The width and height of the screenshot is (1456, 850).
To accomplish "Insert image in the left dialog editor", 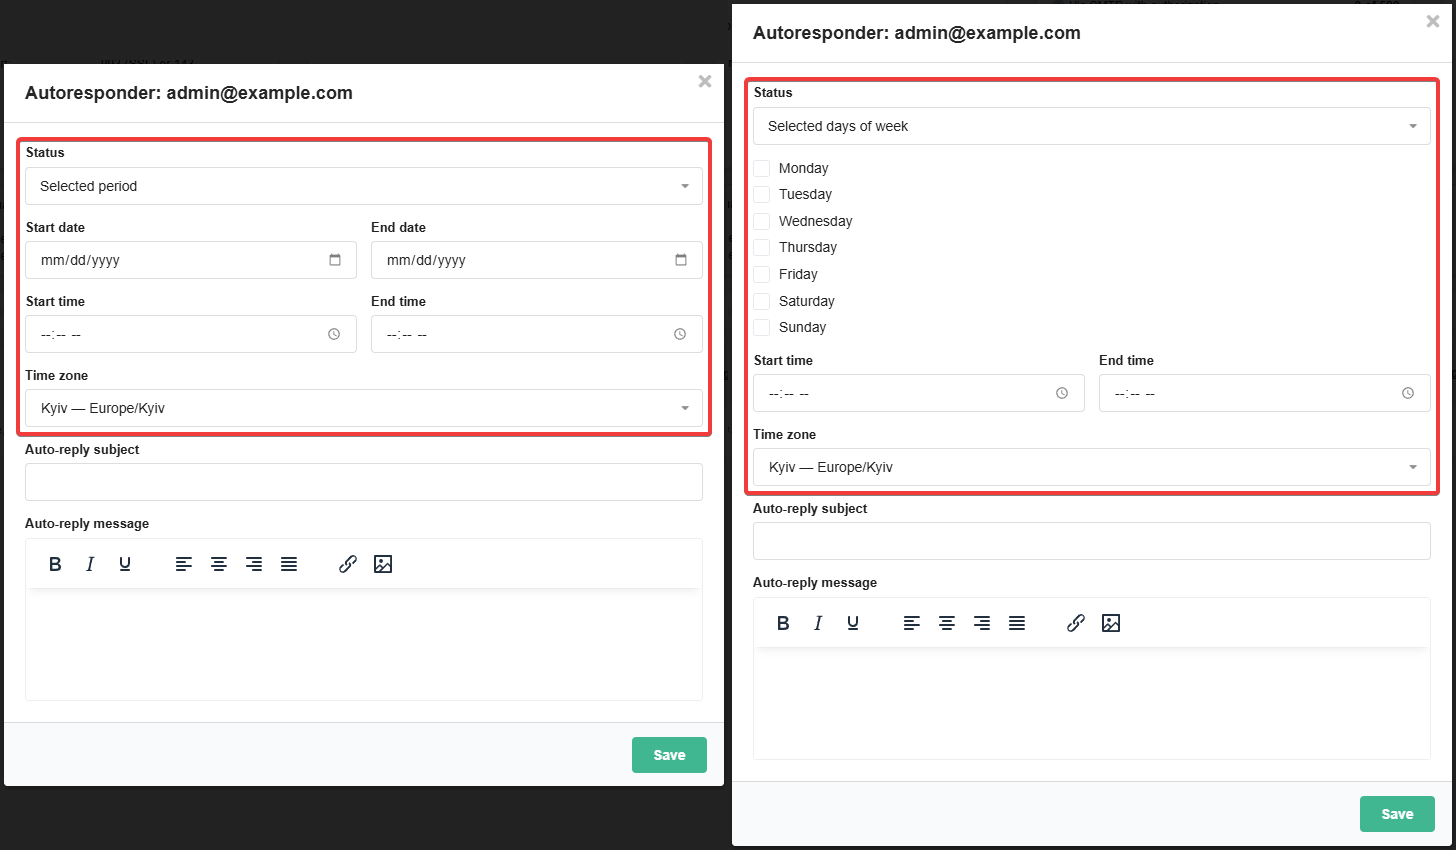I will [383, 564].
